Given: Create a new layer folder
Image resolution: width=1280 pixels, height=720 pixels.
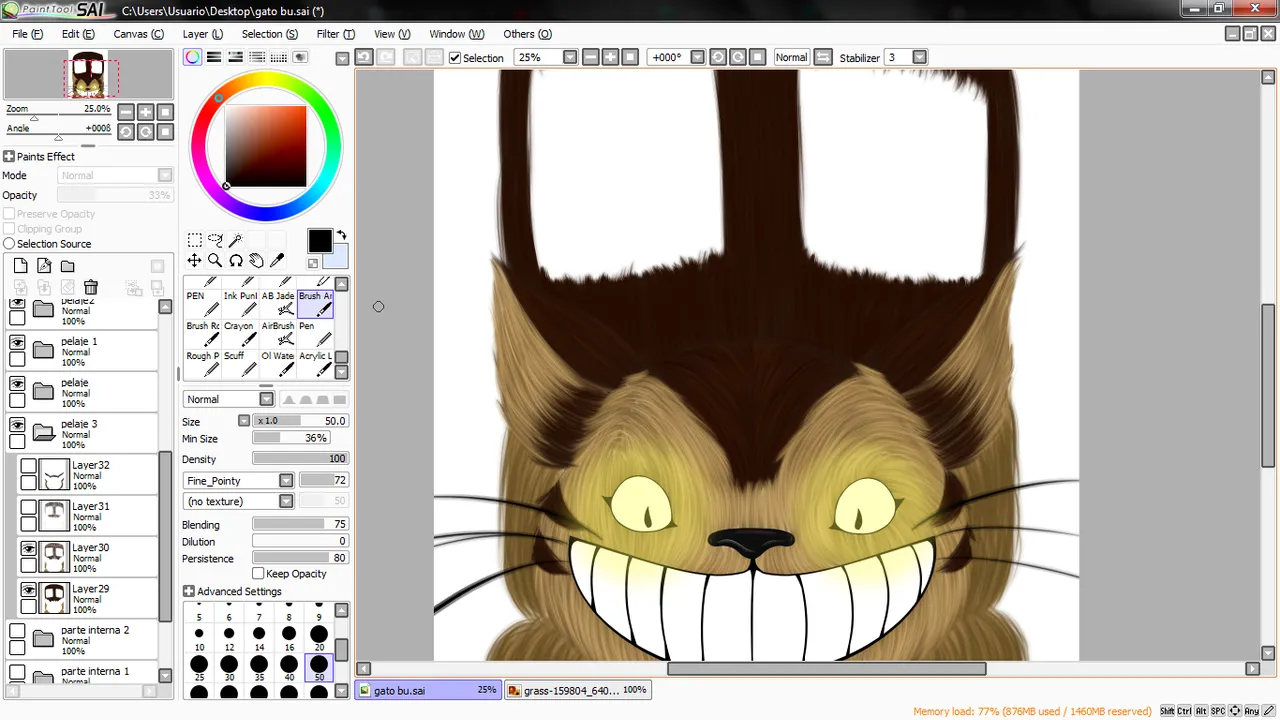Looking at the screenshot, I should click(x=67, y=266).
